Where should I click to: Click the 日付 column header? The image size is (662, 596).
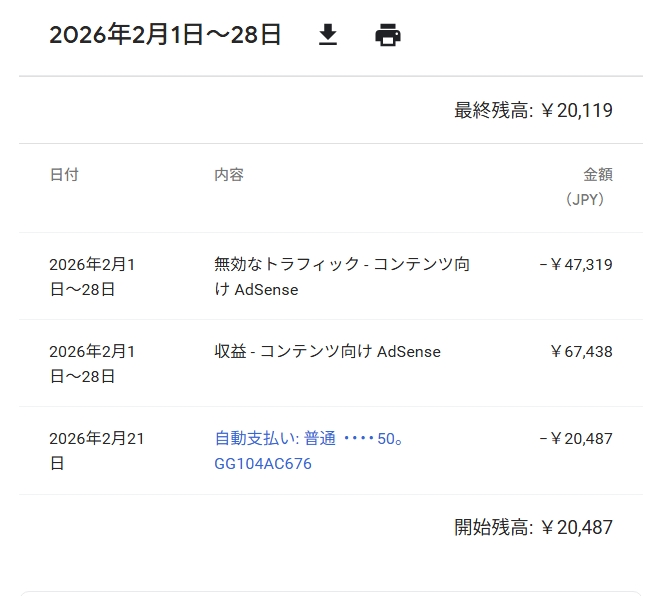pyautogui.click(x=64, y=174)
